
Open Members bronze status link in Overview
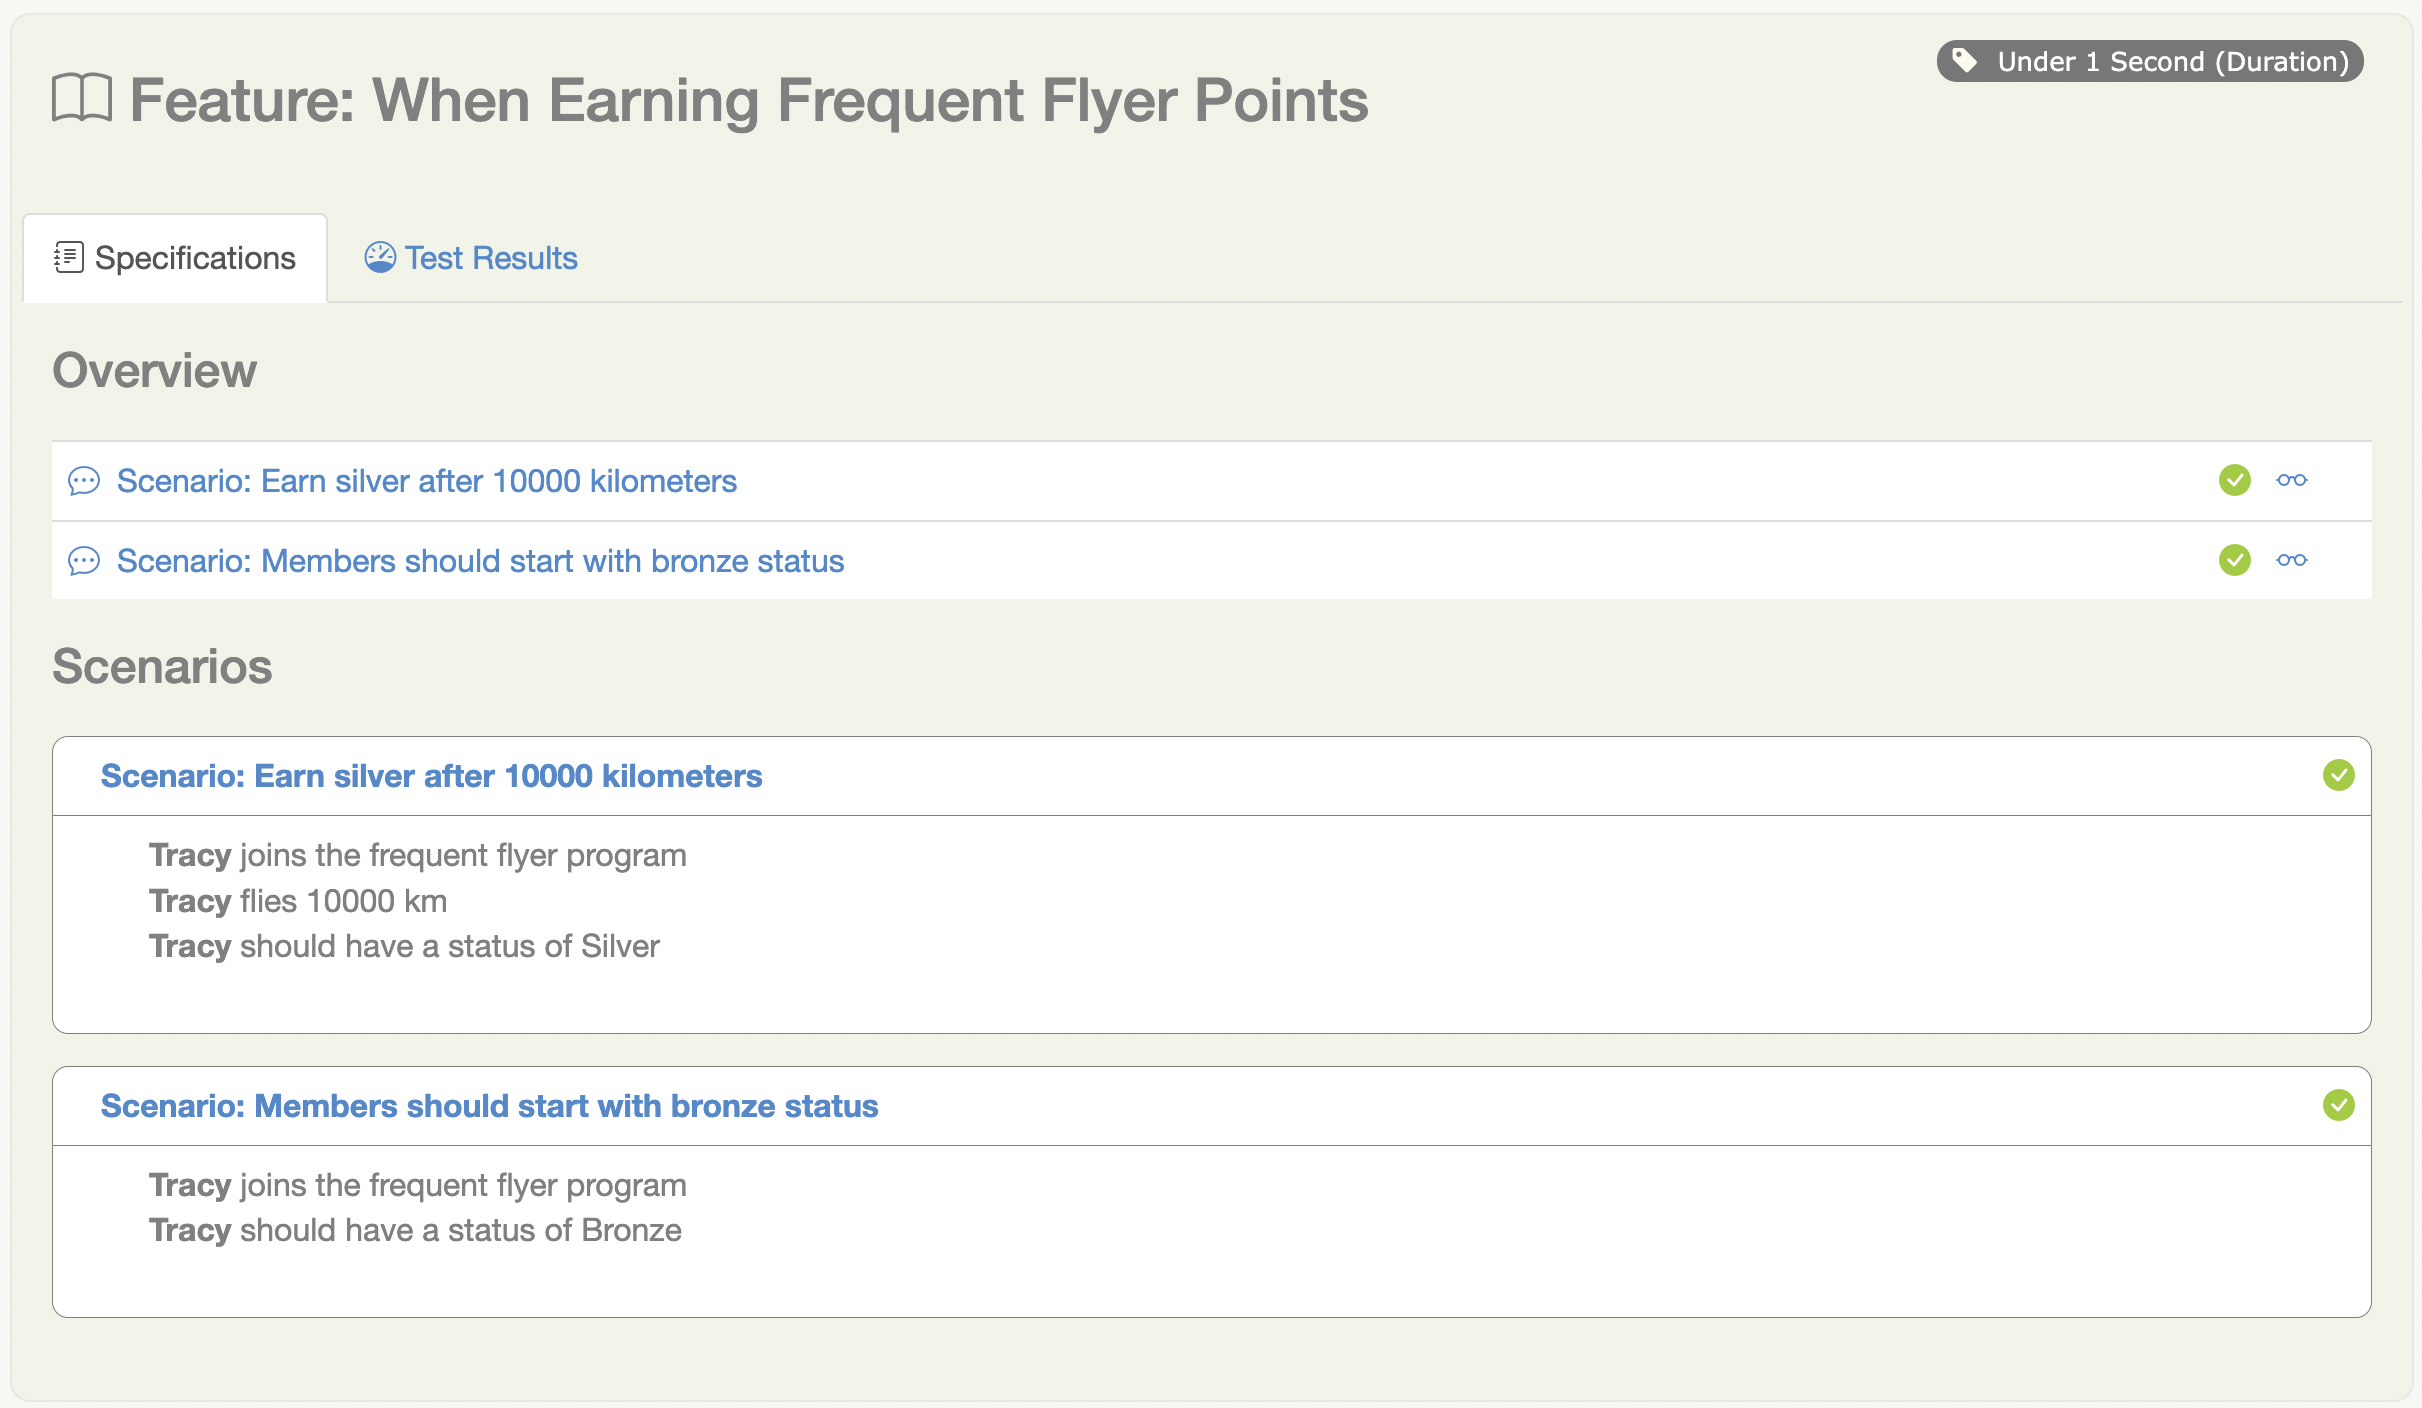pos(480,561)
